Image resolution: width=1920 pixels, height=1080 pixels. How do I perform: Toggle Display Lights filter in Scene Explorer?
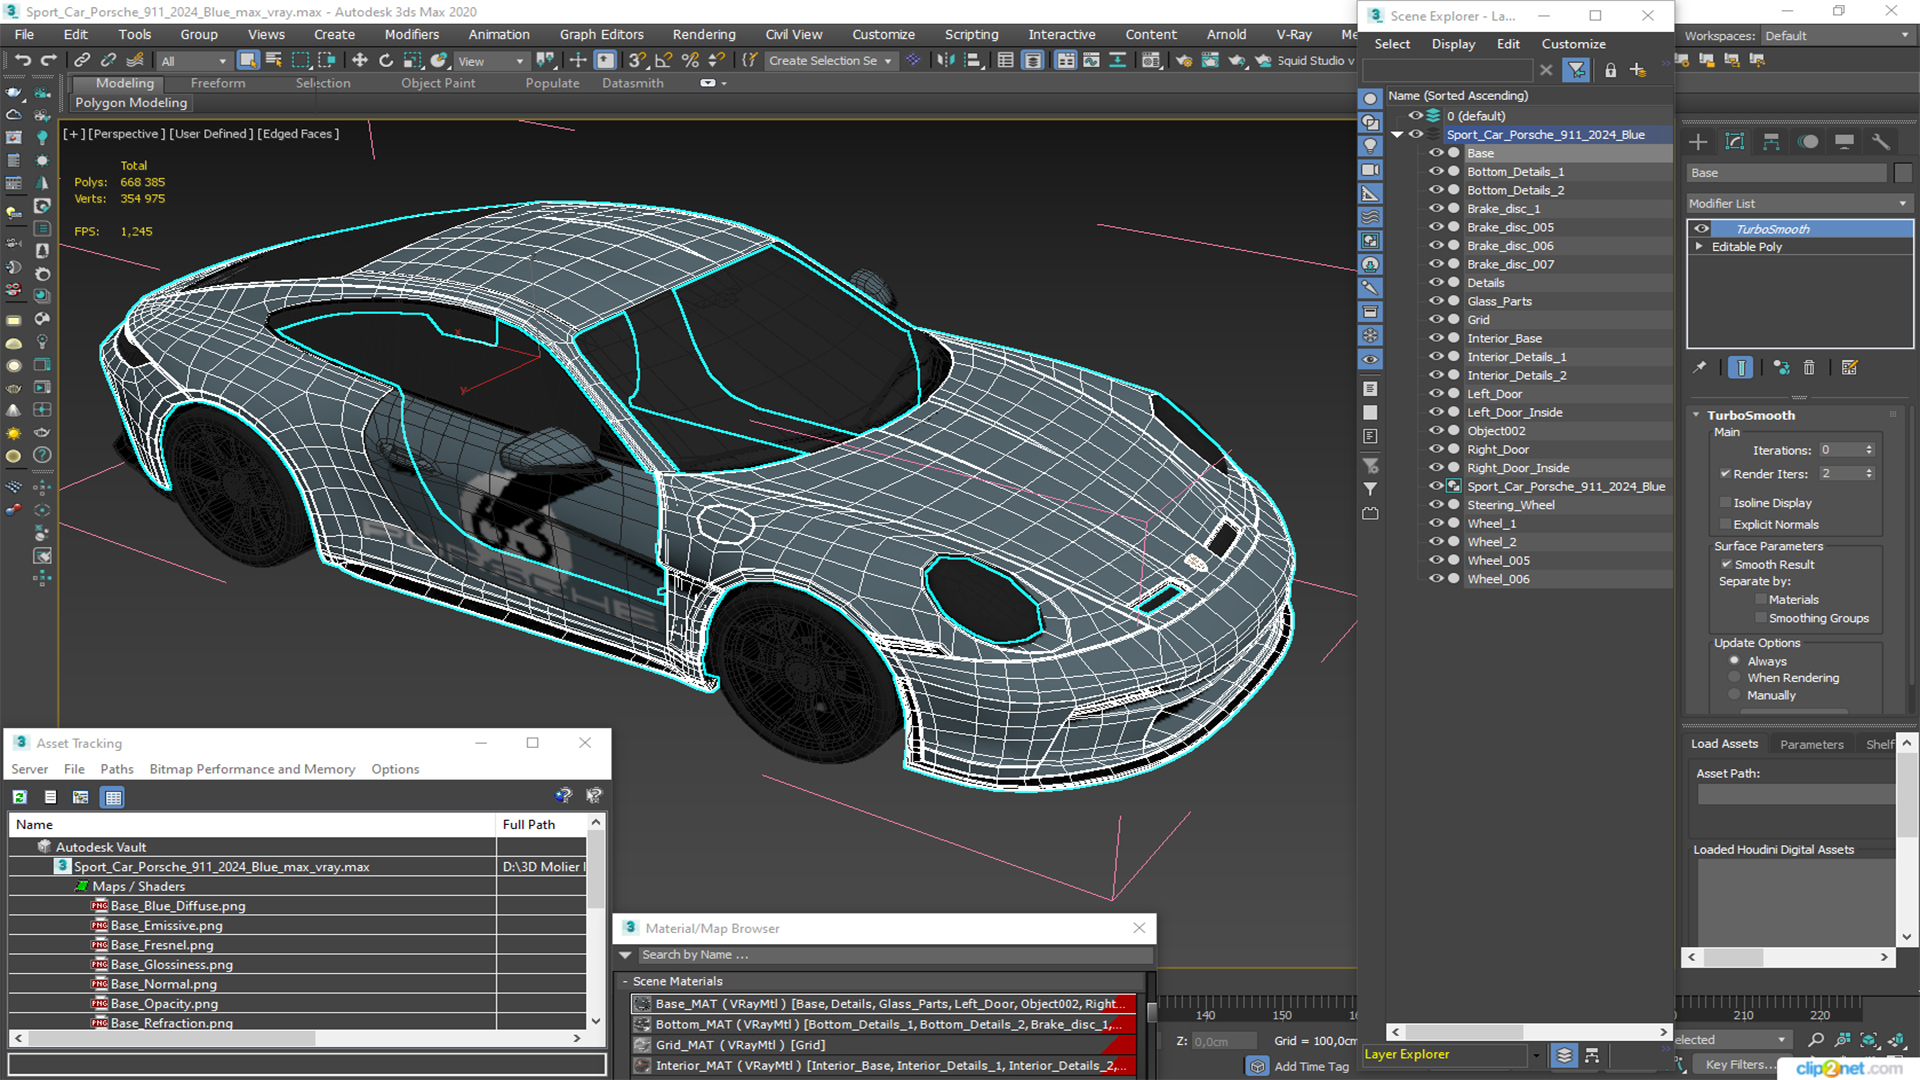coord(1370,146)
